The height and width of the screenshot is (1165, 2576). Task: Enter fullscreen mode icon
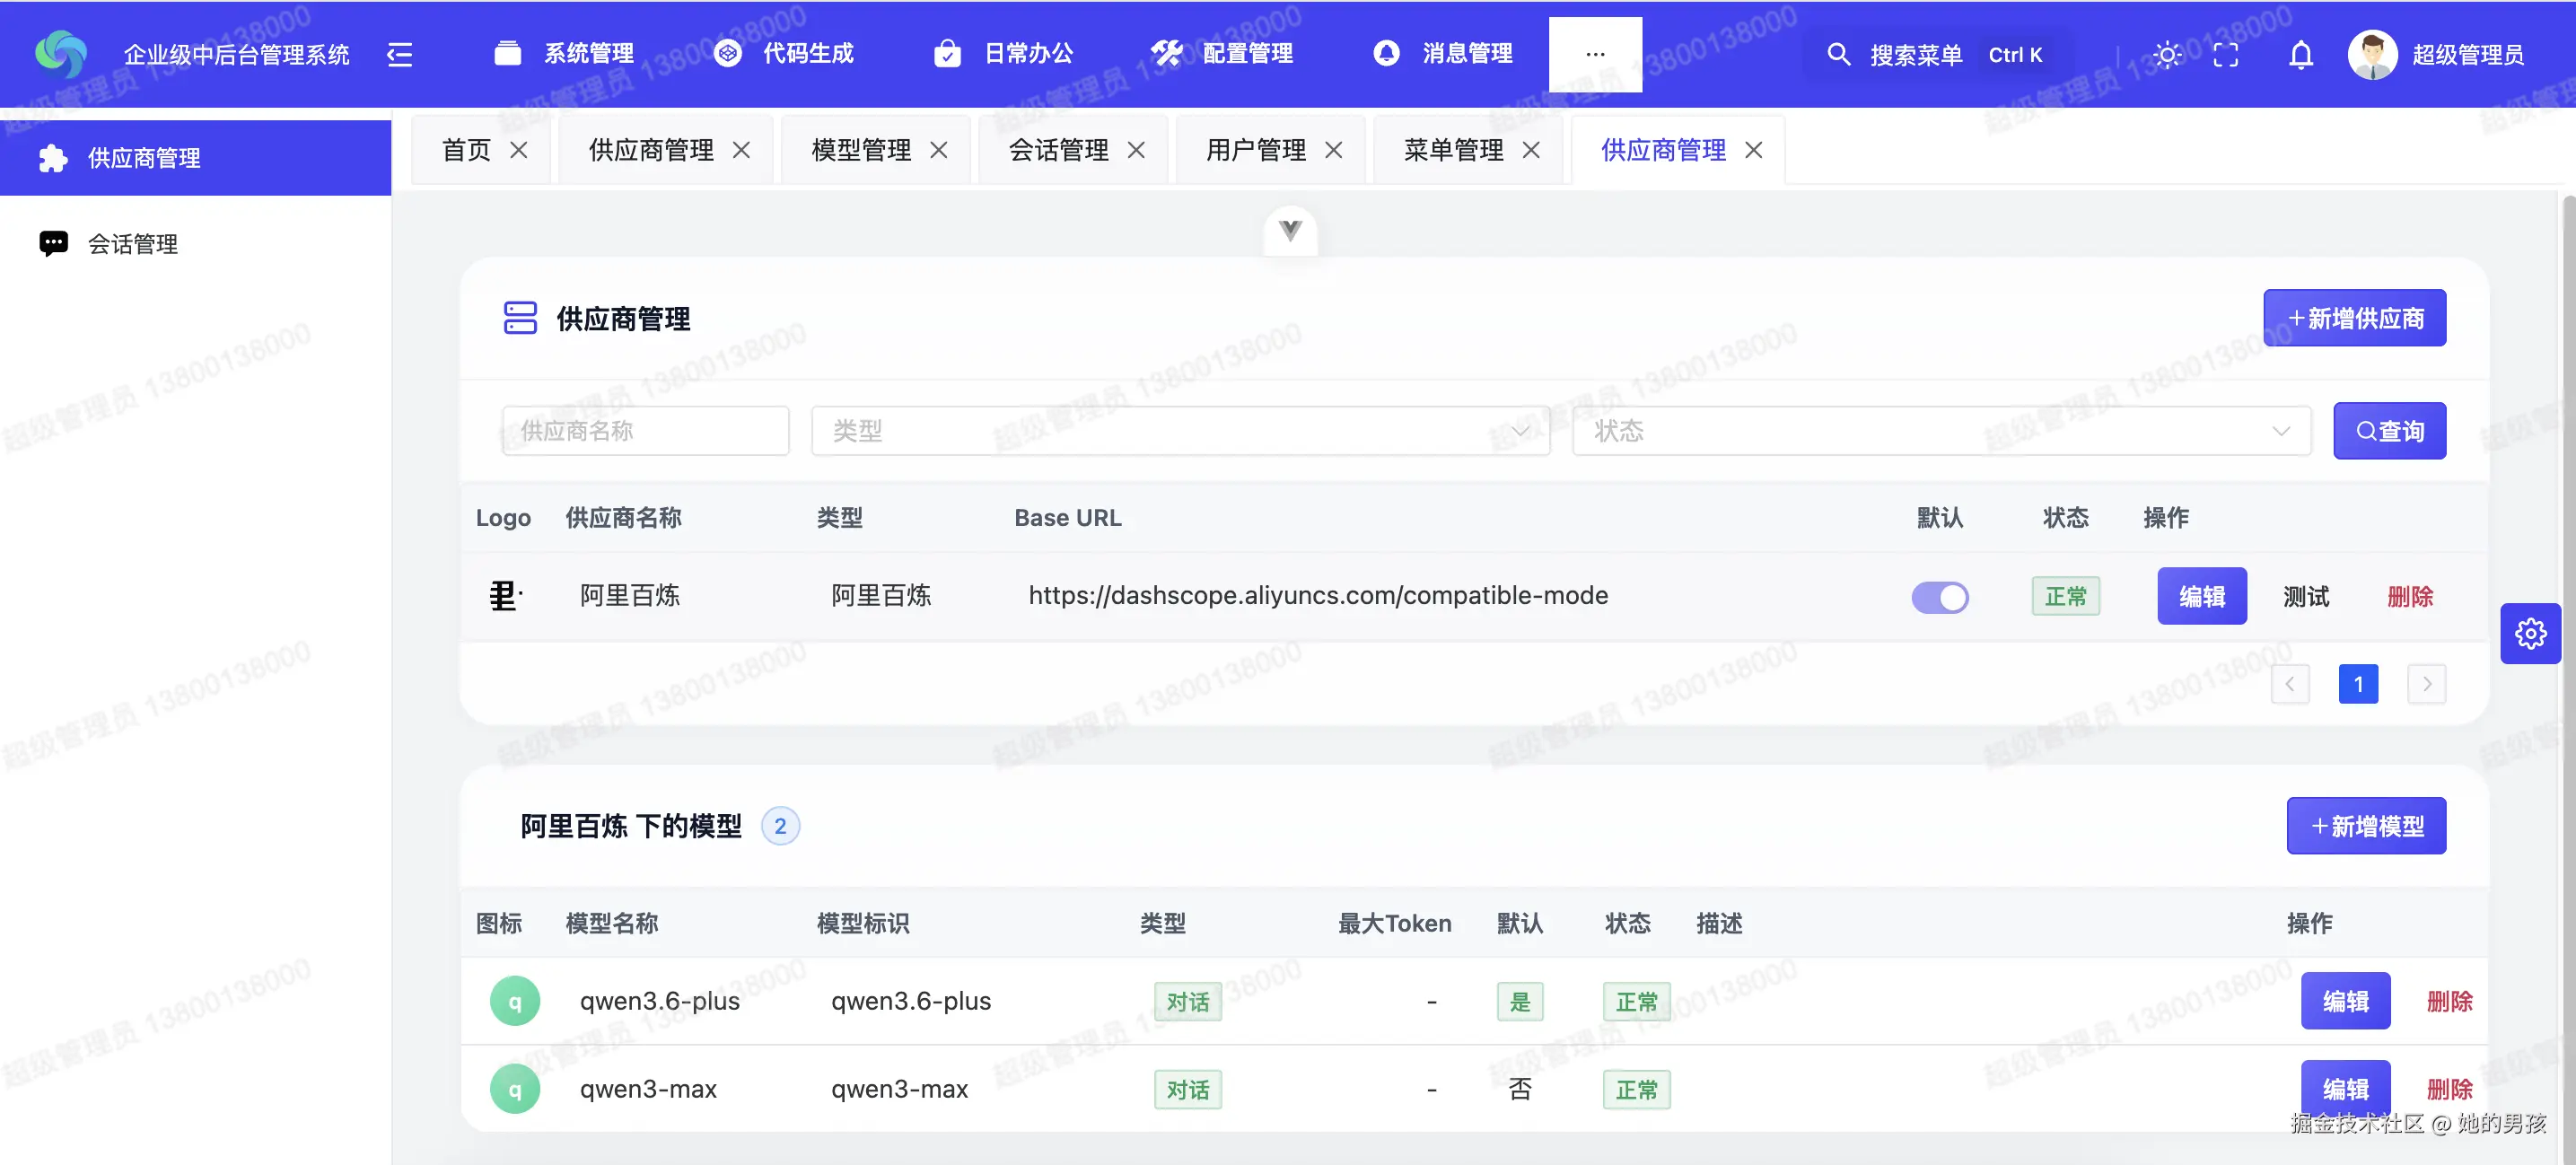point(2225,54)
